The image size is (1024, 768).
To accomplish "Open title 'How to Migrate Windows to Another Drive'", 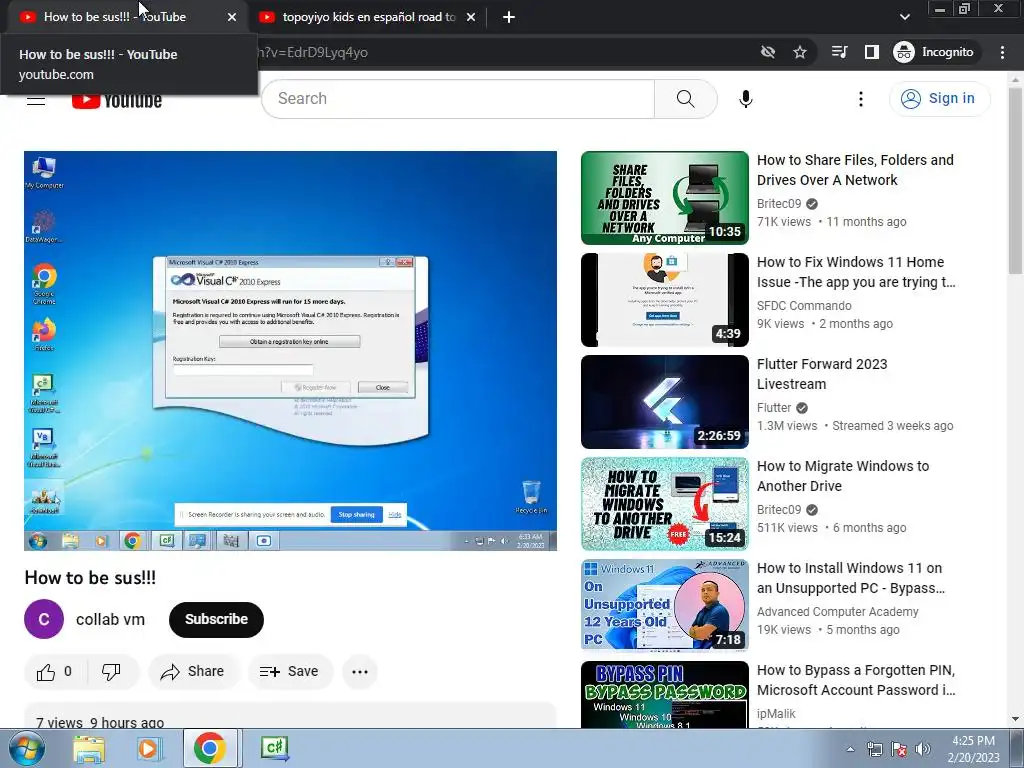I will click(x=842, y=475).
